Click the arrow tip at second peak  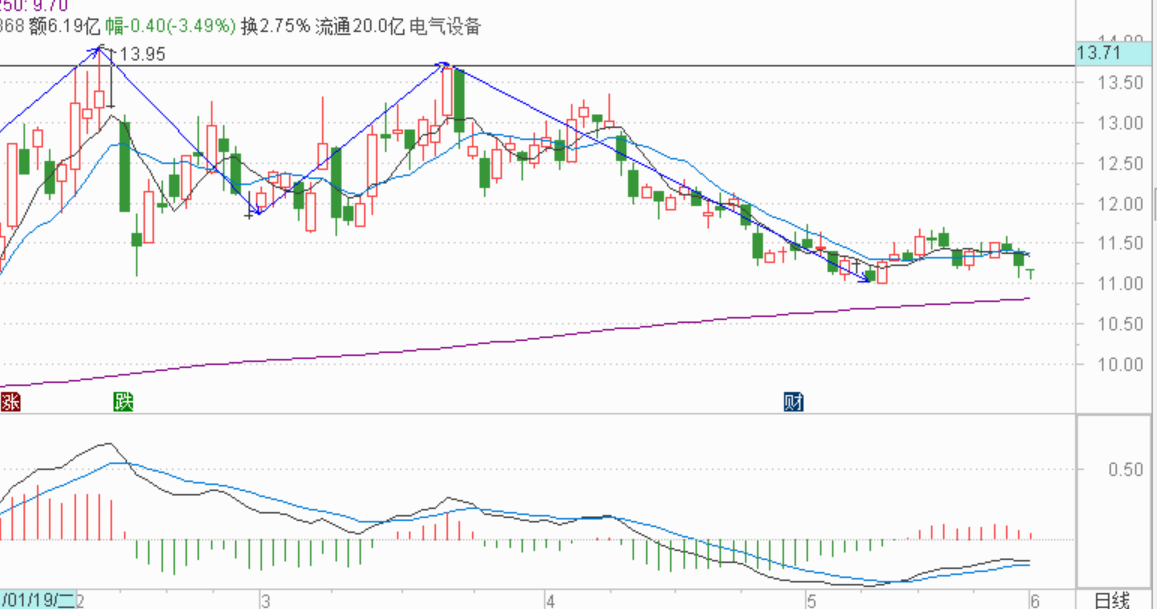pos(445,66)
